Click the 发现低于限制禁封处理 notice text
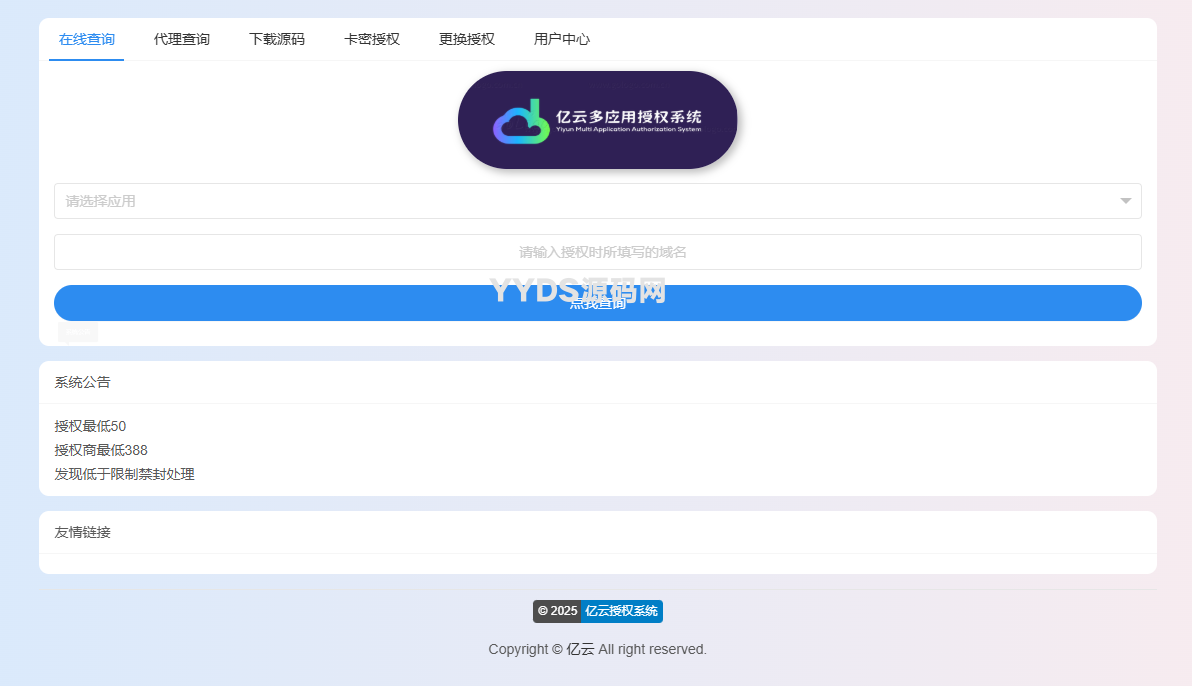This screenshot has width=1192, height=686. [125, 474]
